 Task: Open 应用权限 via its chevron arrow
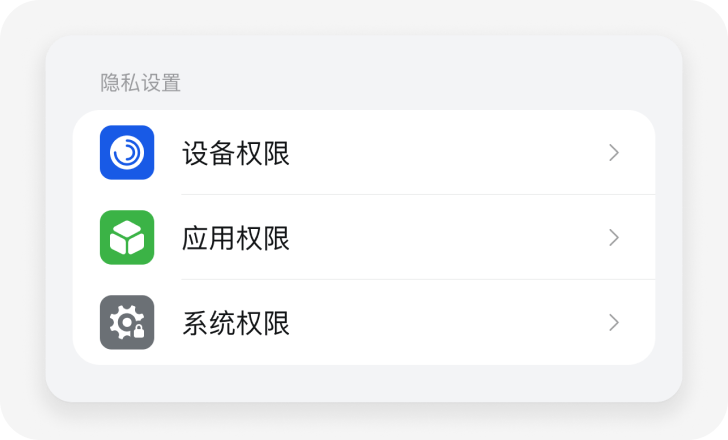click(614, 237)
